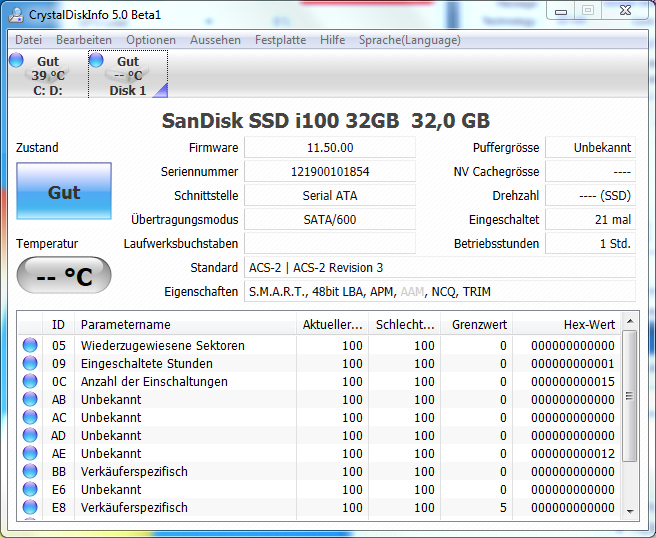Screen dimensions: 656x538
Task: Click the blue Gut health status button
Action: 64,191
